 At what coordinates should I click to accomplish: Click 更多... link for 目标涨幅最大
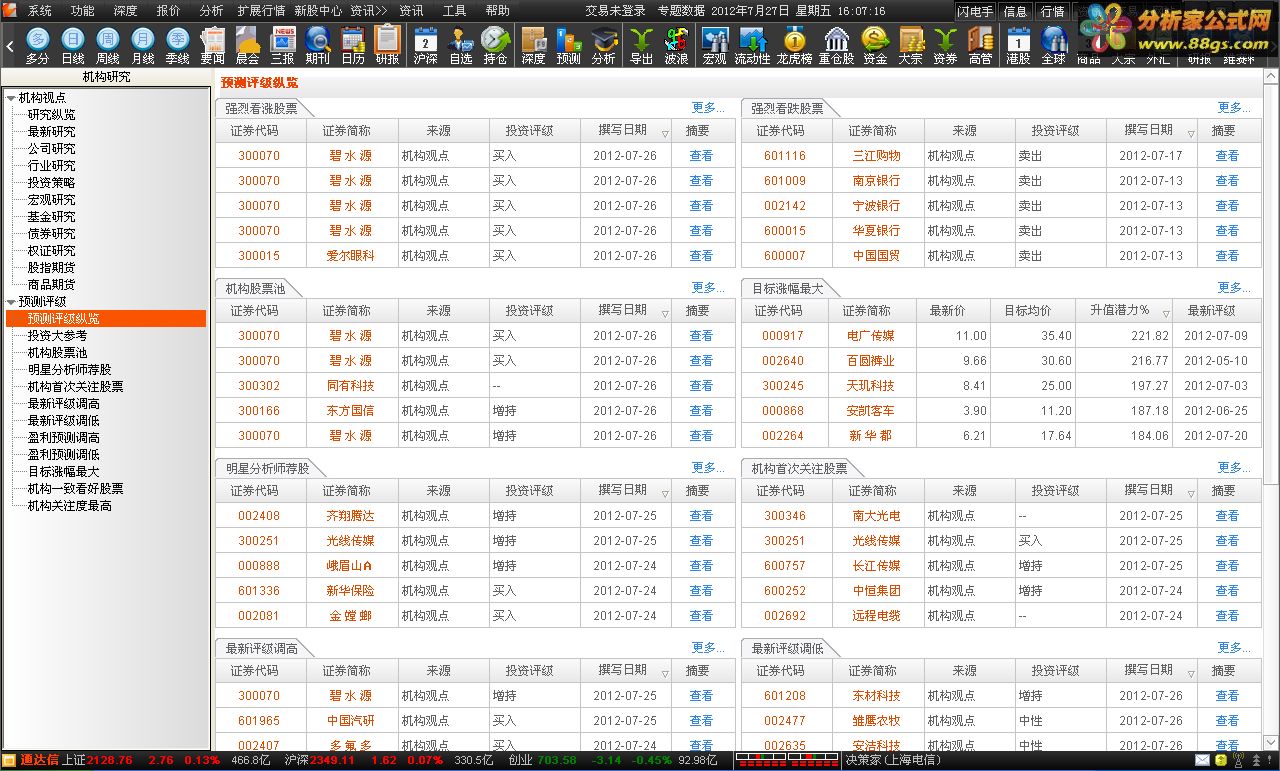(x=1234, y=288)
